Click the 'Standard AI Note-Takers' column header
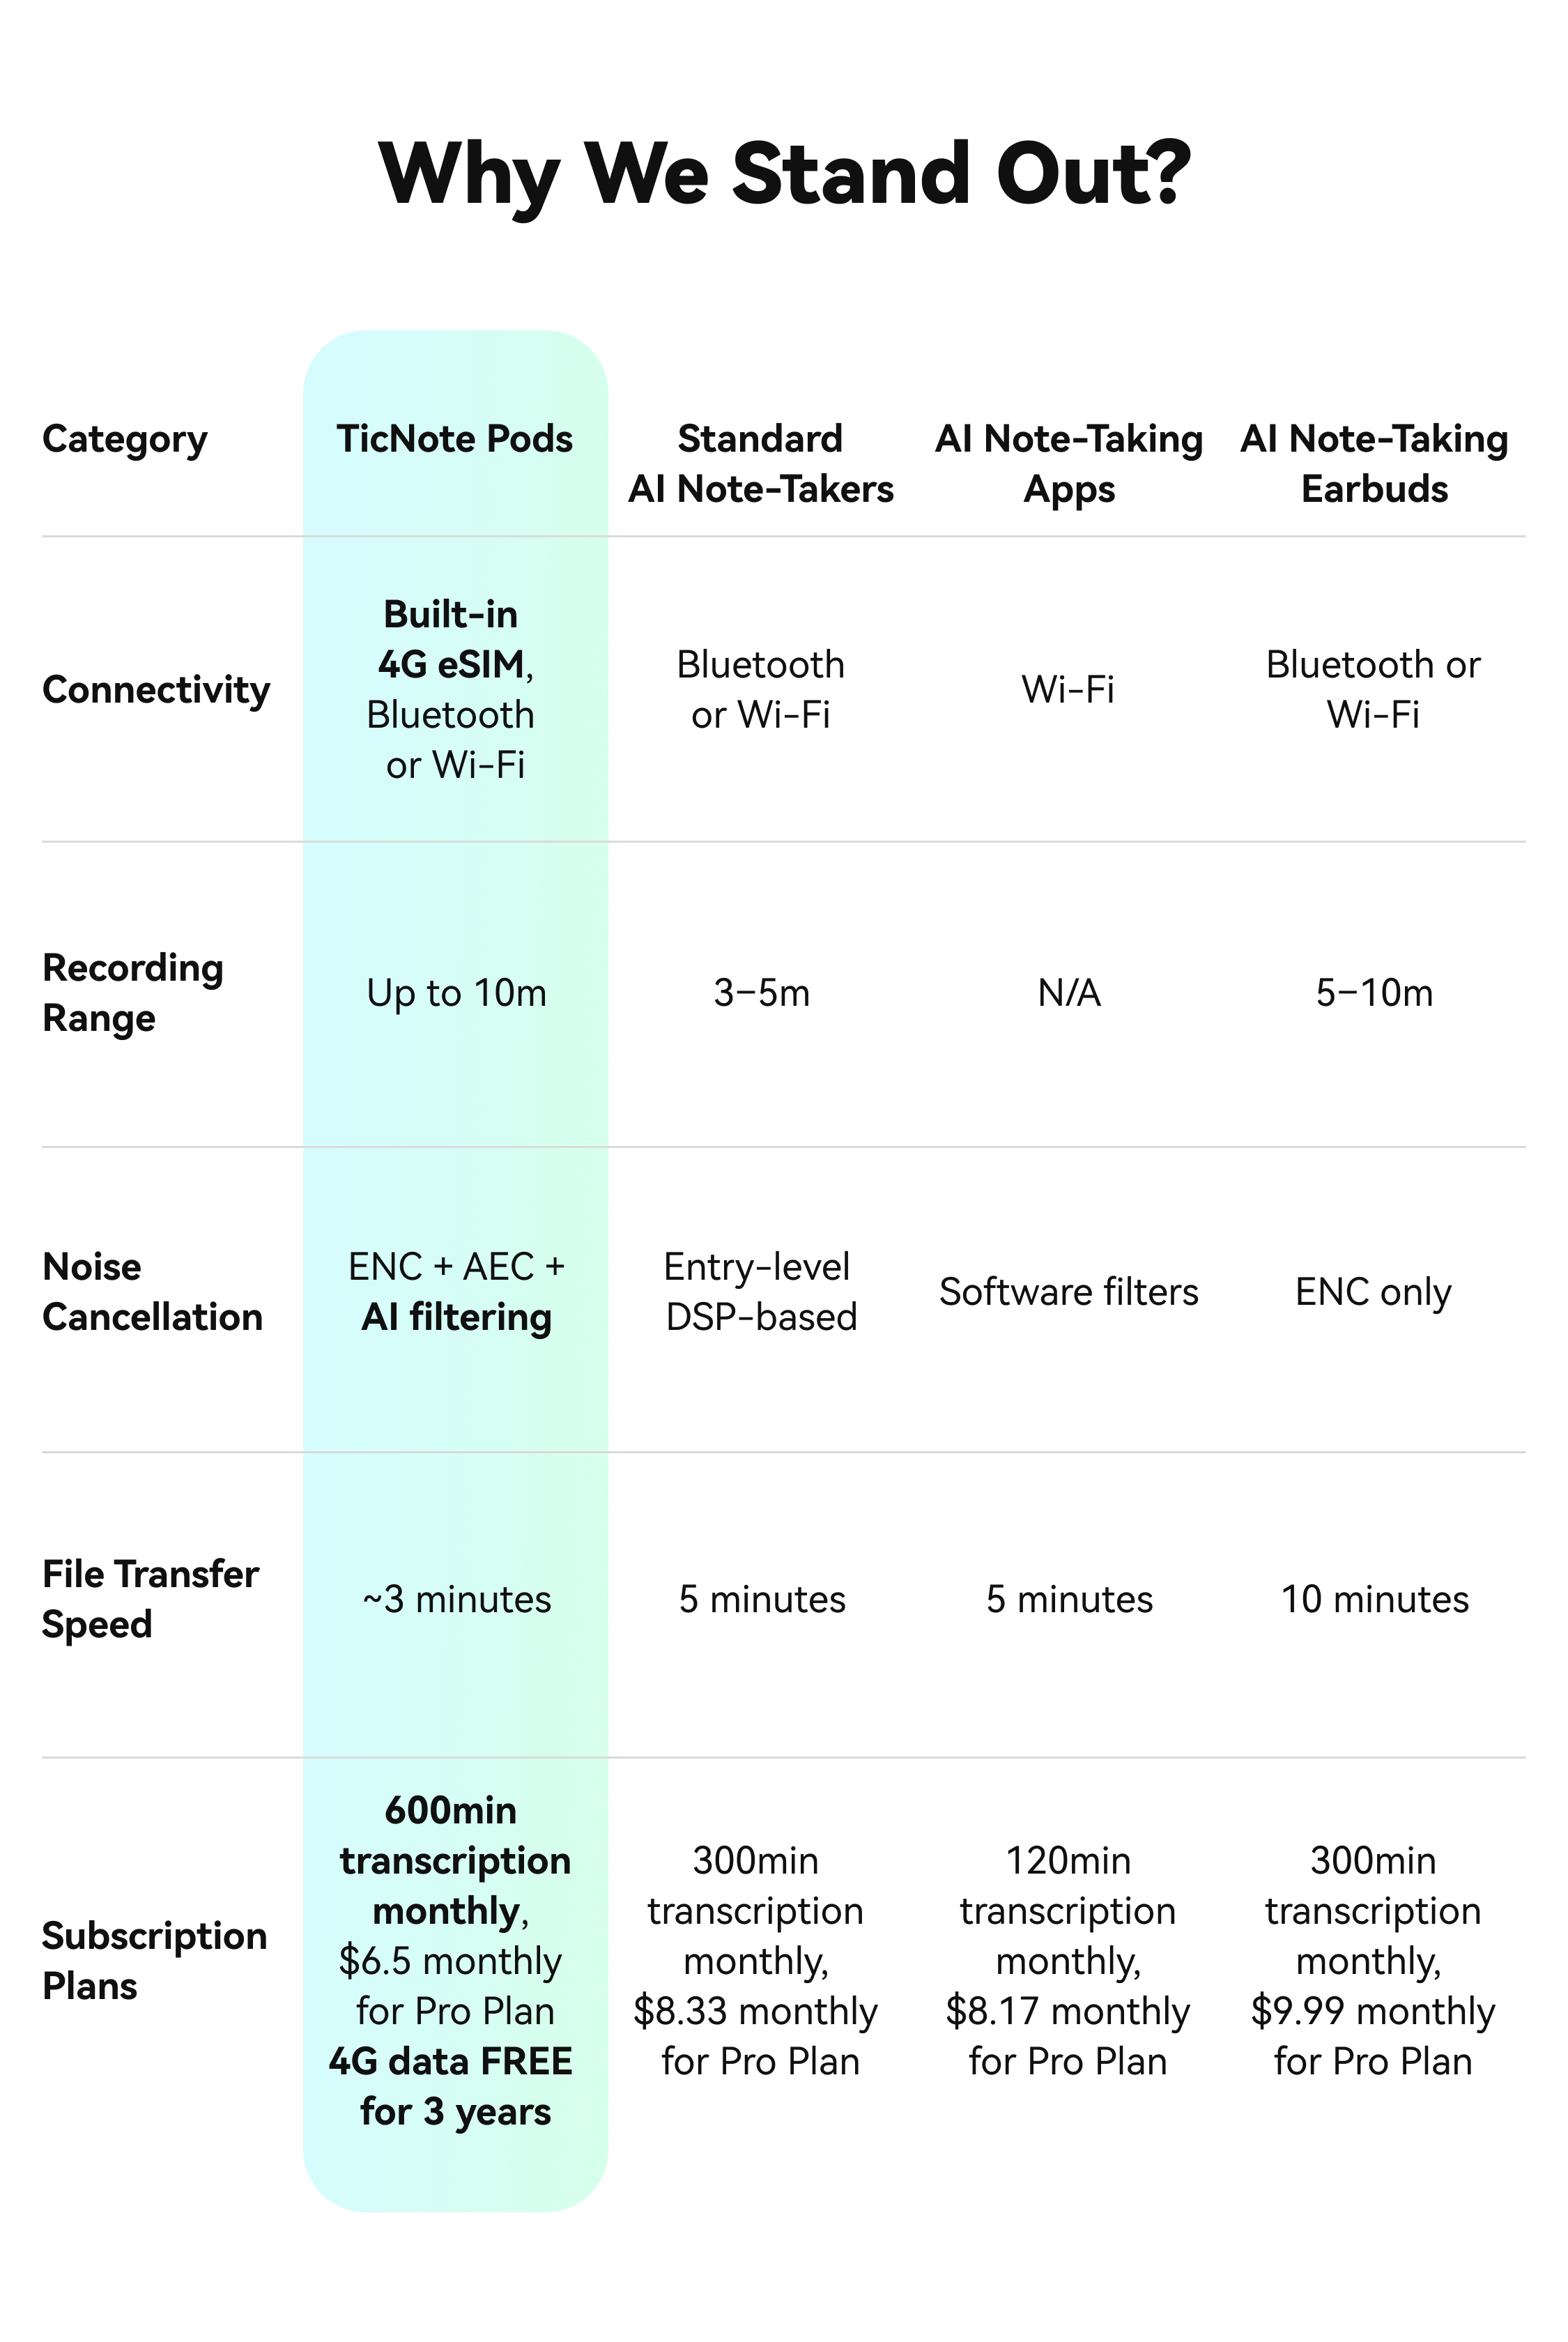The width and height of the screenshot is (1568, 2342). point(760,464)
